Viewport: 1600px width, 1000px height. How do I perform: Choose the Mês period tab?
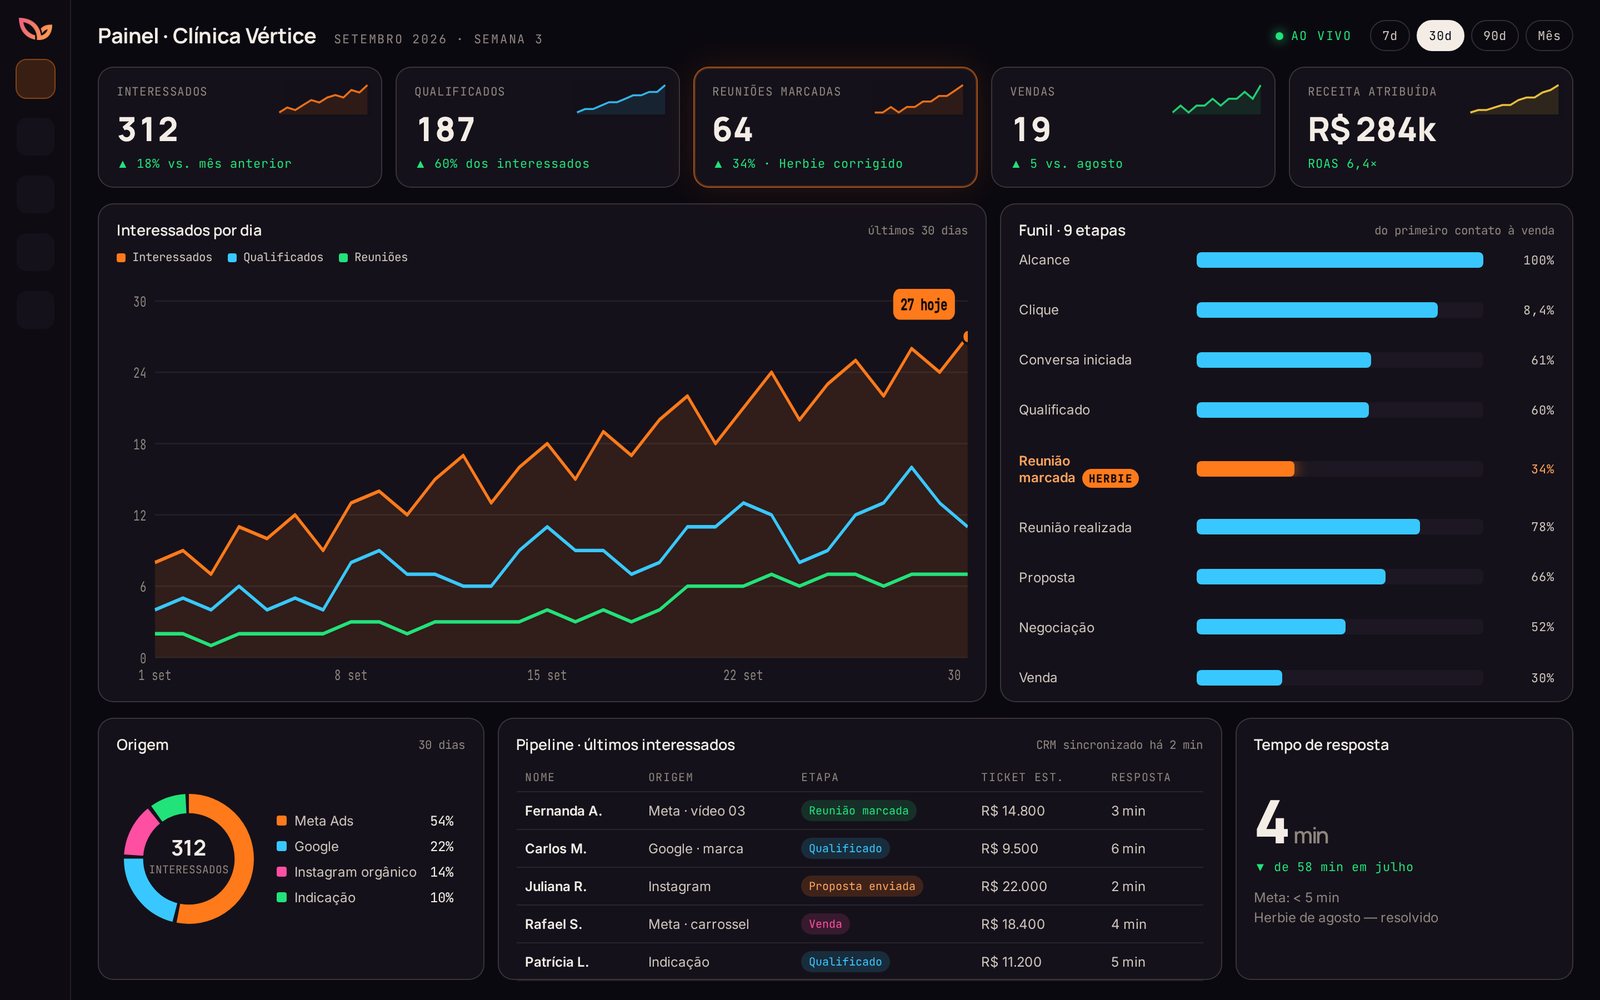tap(1549, 36)
